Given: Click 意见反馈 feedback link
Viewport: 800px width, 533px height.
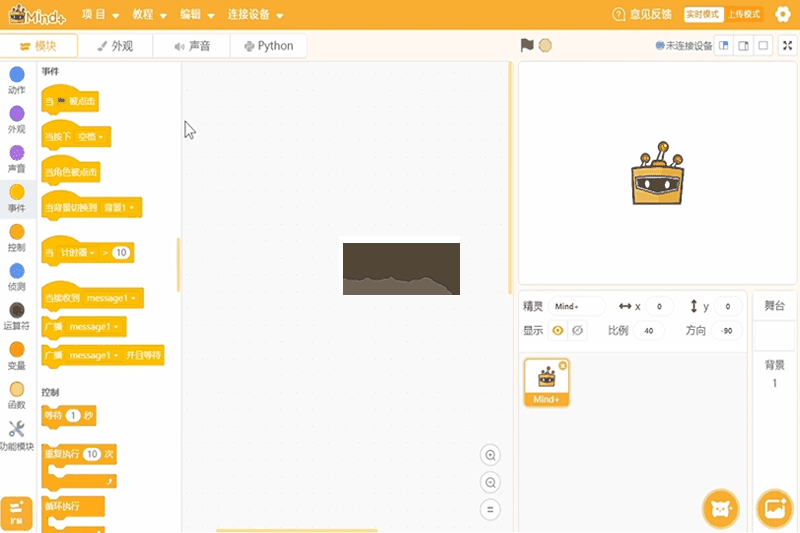Looking at the screenshot, I should (642, 15).
